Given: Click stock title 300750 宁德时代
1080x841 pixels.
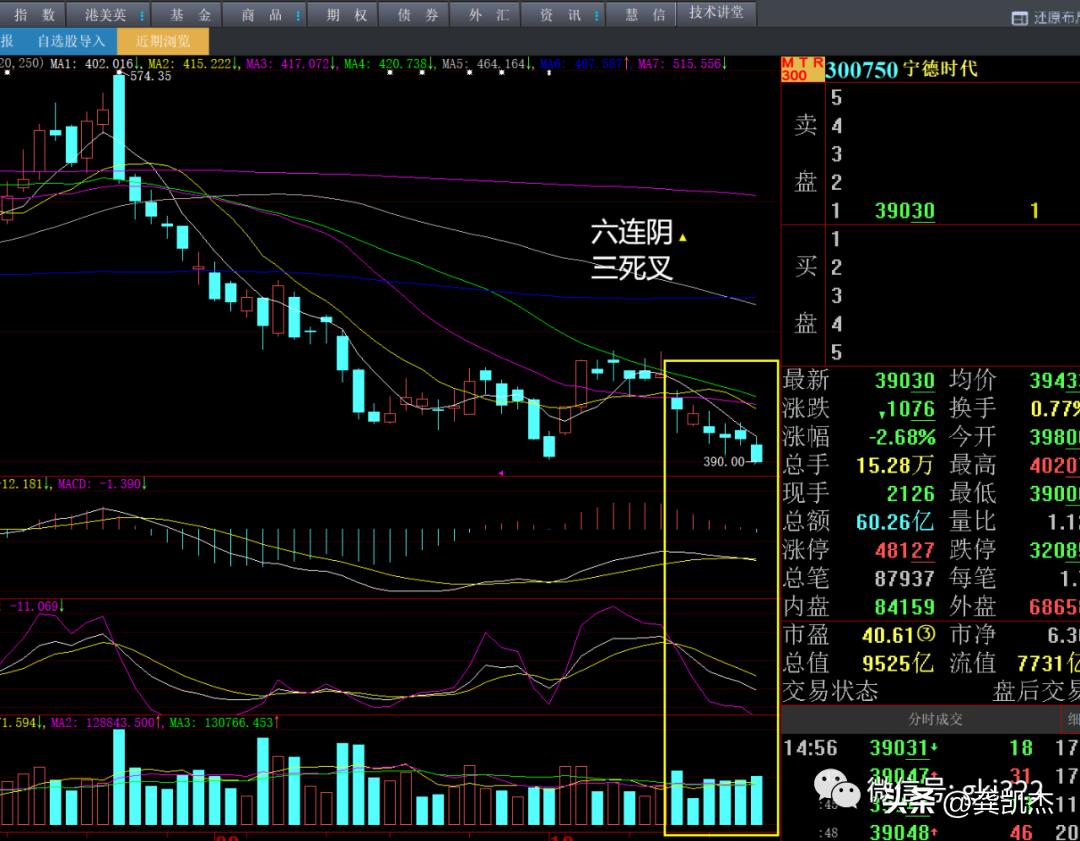Looking at the screenshot, I should [902, 69].
